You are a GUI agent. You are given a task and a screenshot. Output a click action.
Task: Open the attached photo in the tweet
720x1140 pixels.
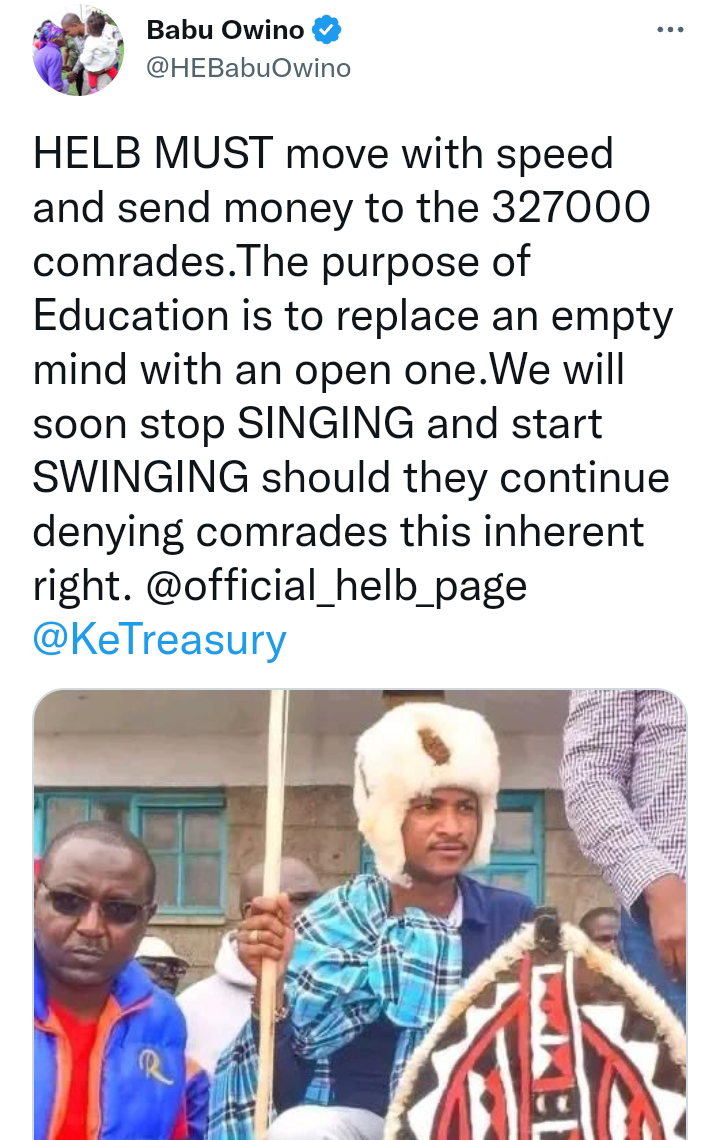(x=360, y=915)
